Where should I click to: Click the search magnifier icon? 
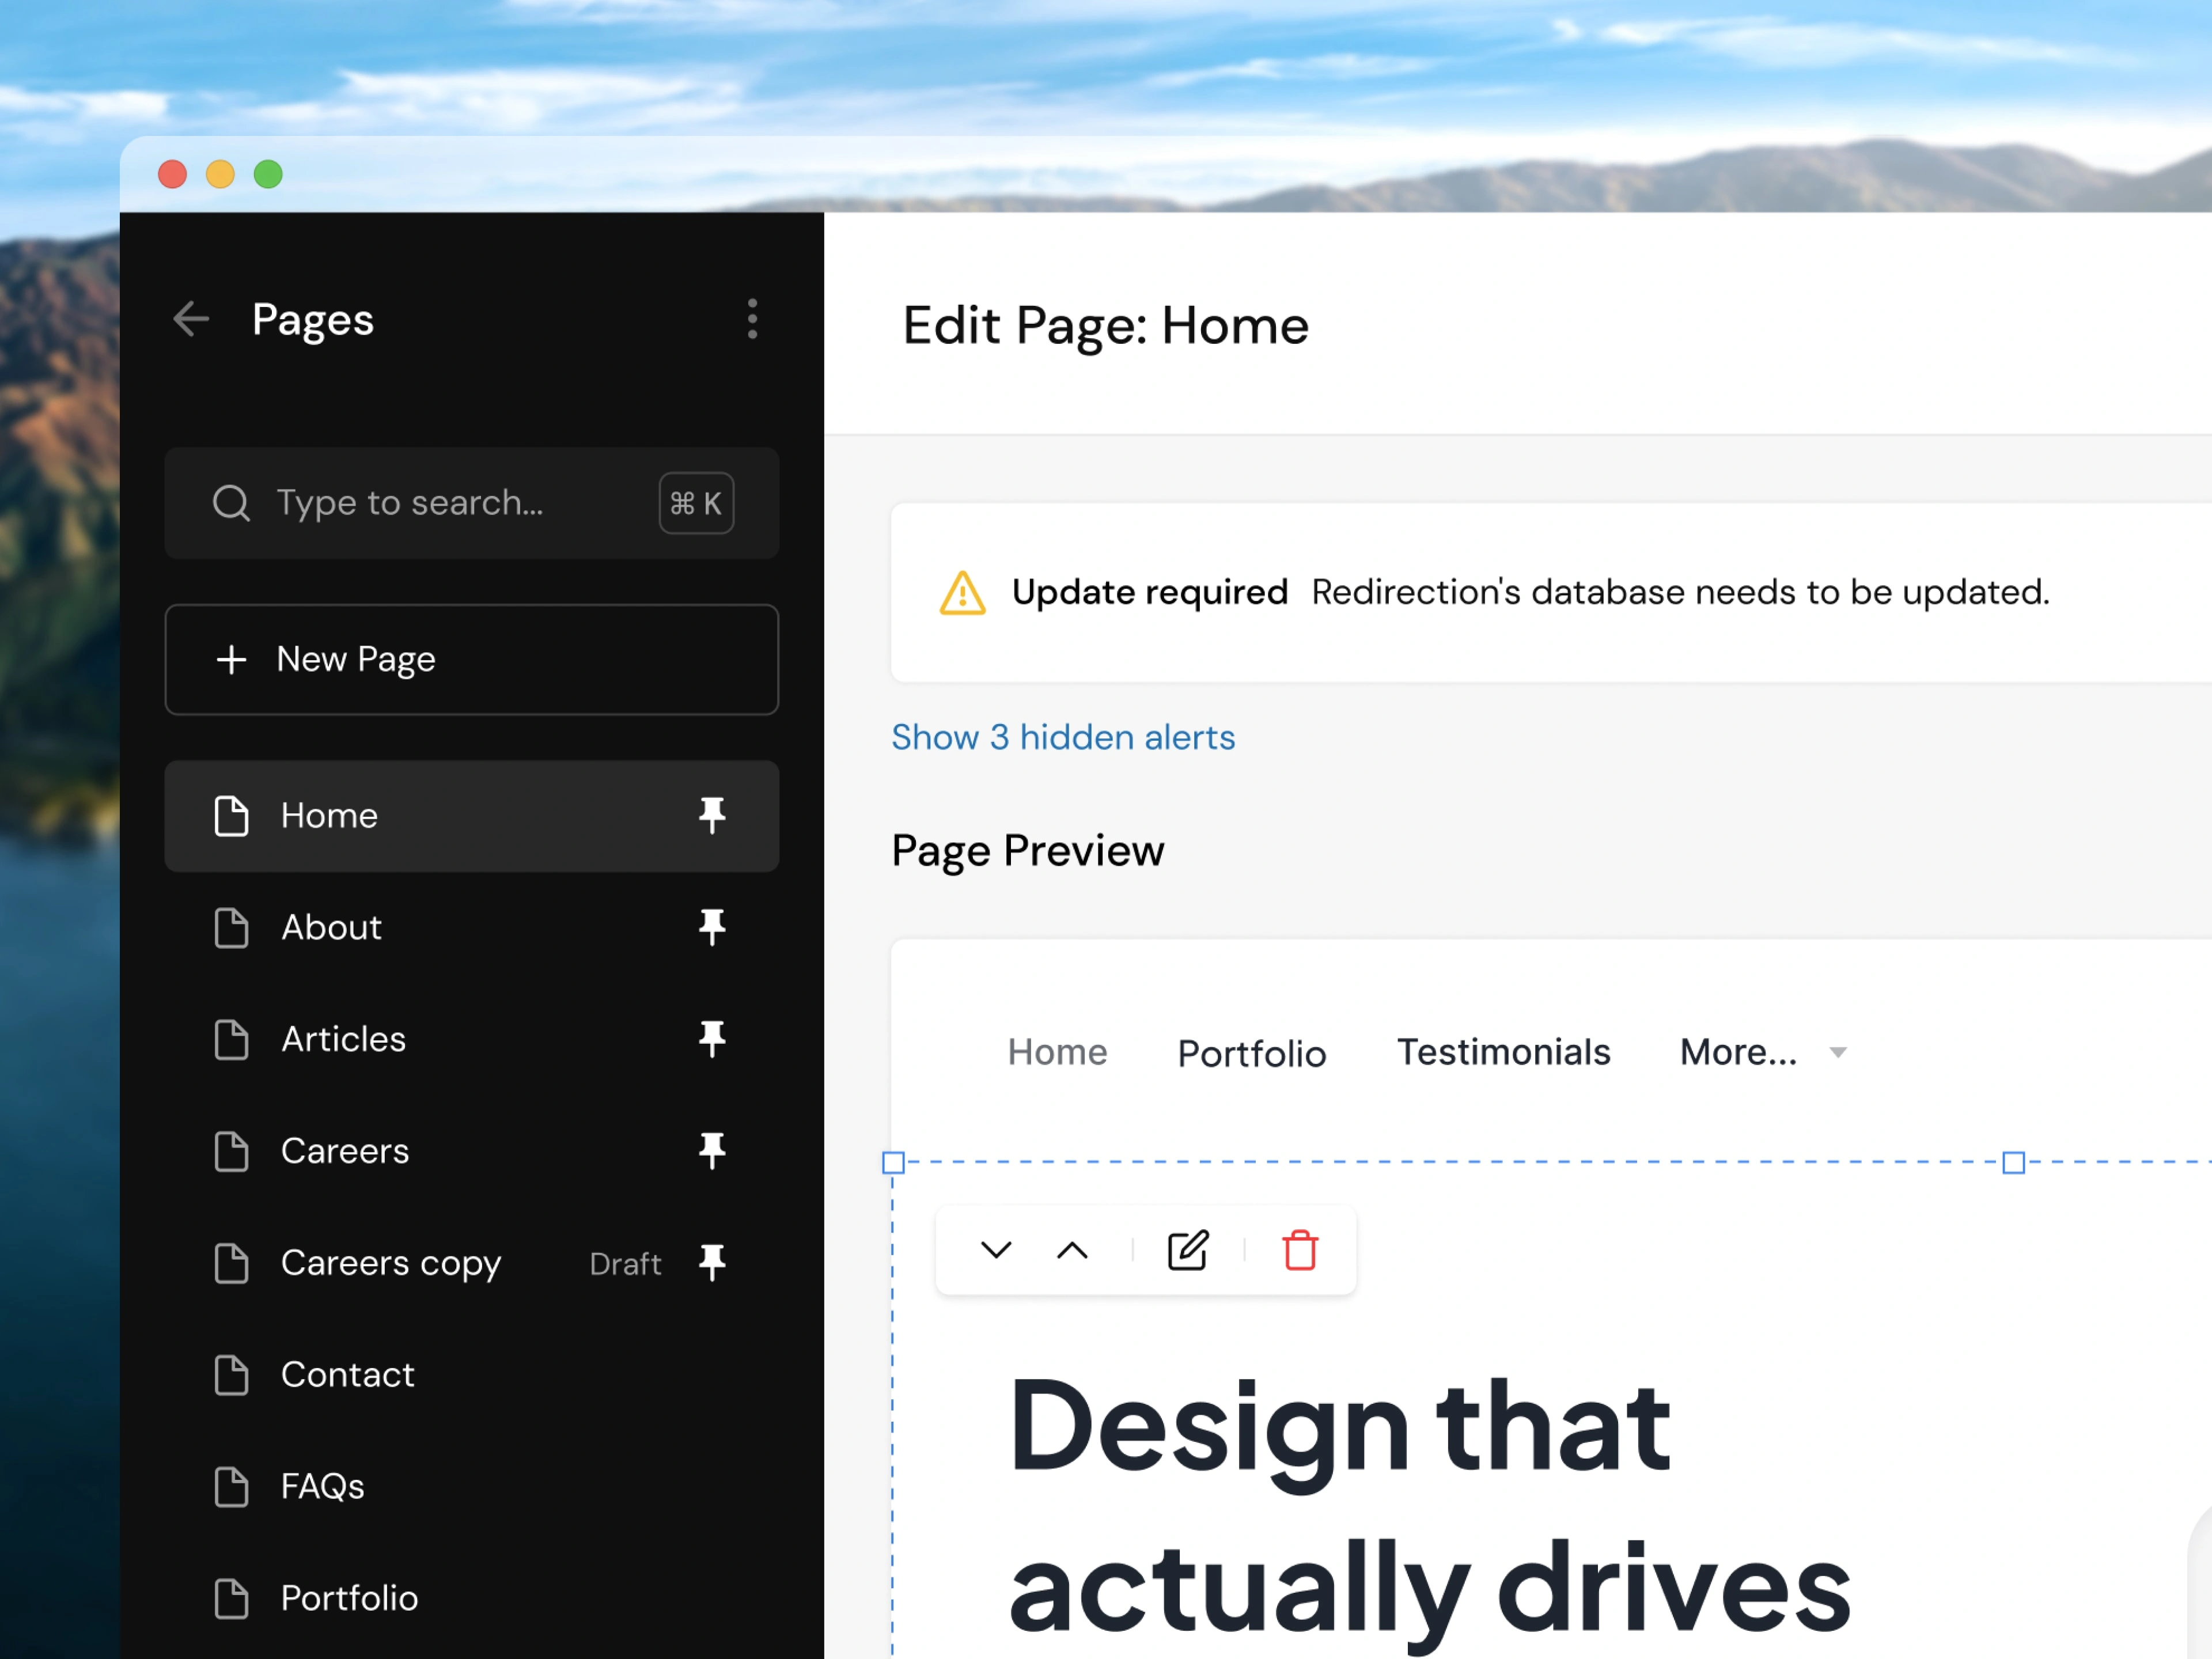[x=231, y=503]
